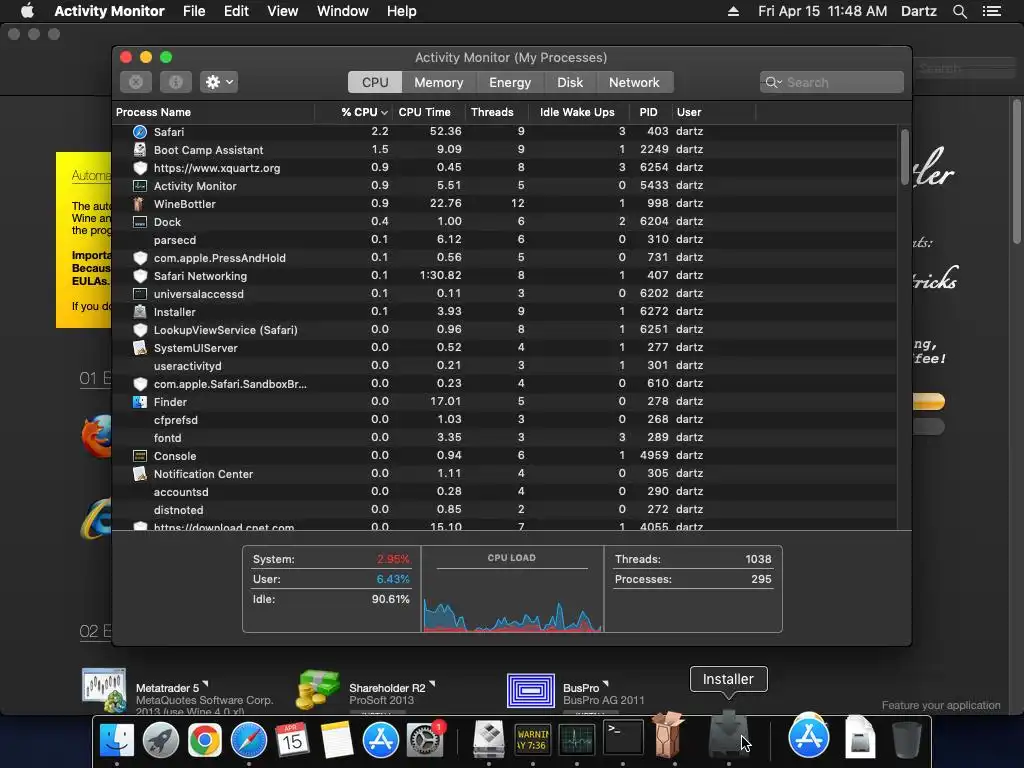Image resolution: width=1024 pixels, height=768 pixels.
Task: Click the shield icon for https://www.xquartz.org
Action: click(140, 168)
